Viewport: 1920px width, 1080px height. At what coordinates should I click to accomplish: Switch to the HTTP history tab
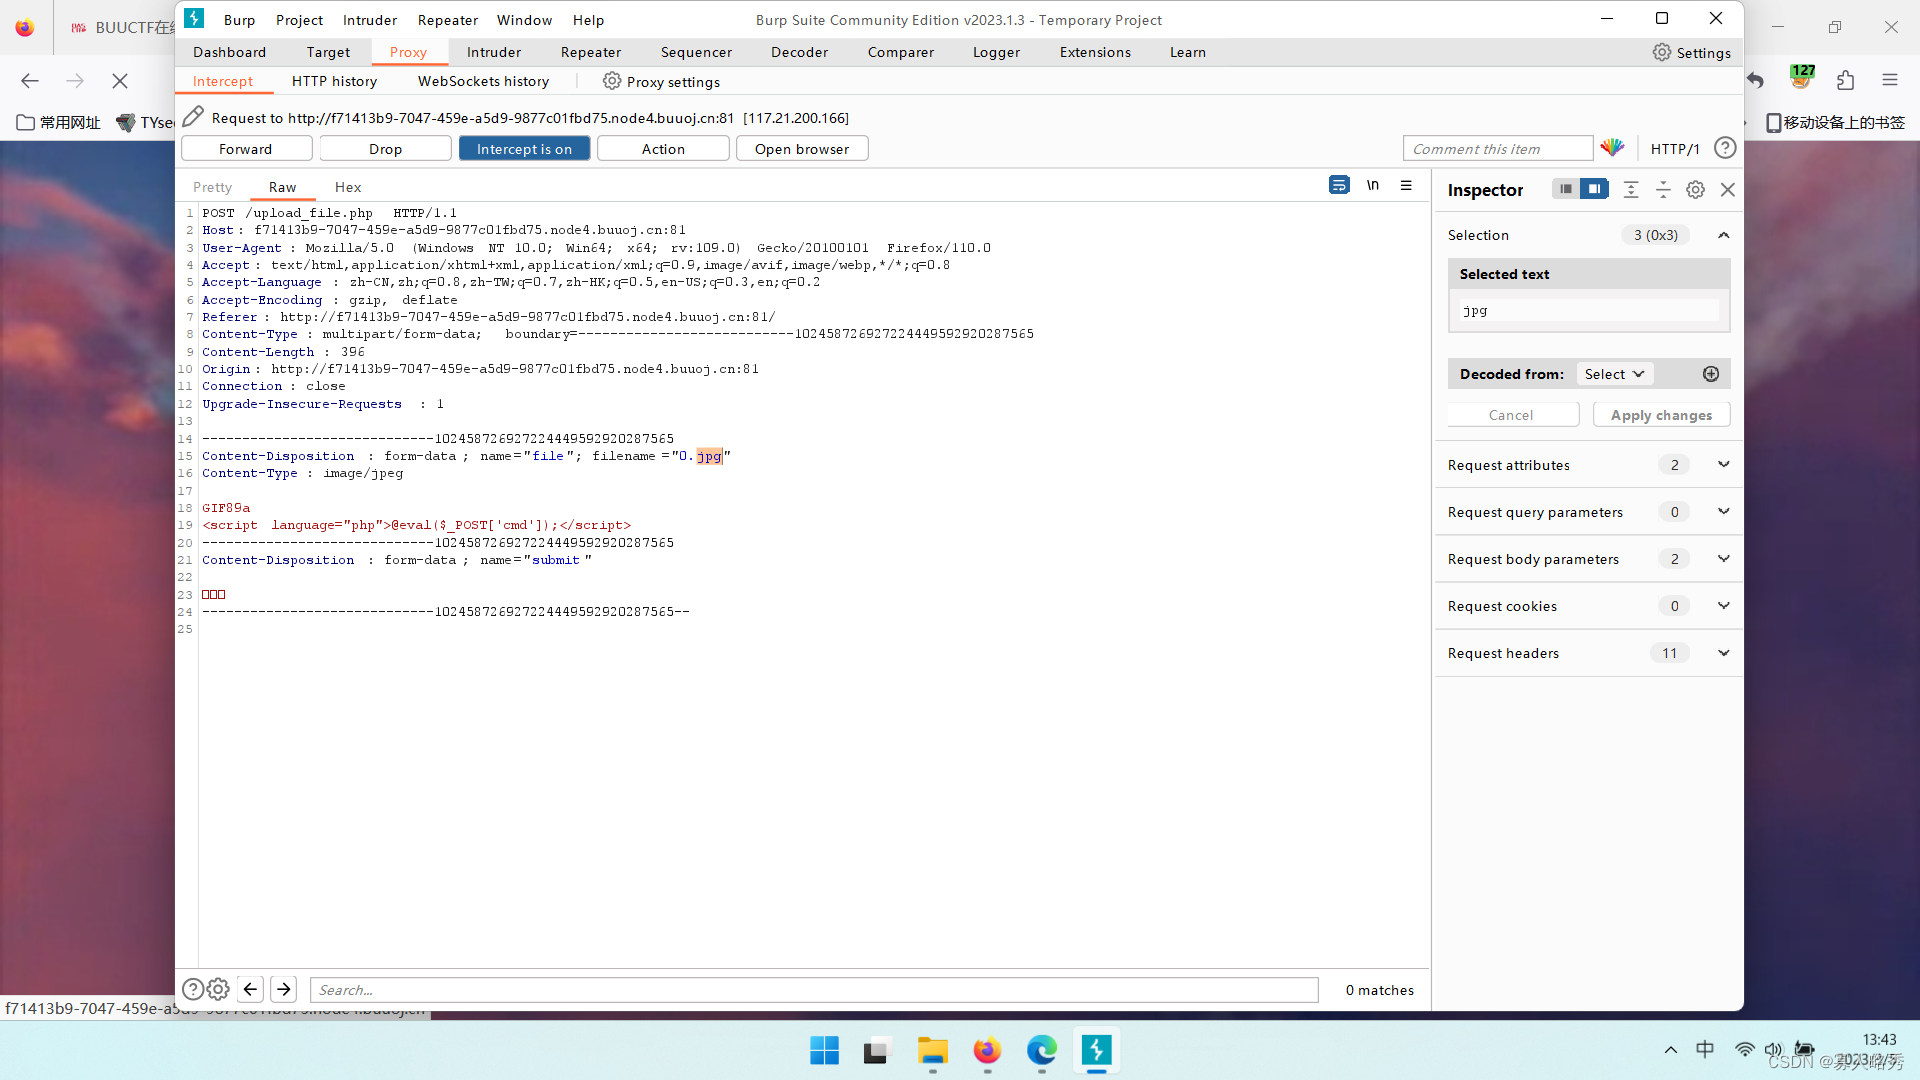334,81
